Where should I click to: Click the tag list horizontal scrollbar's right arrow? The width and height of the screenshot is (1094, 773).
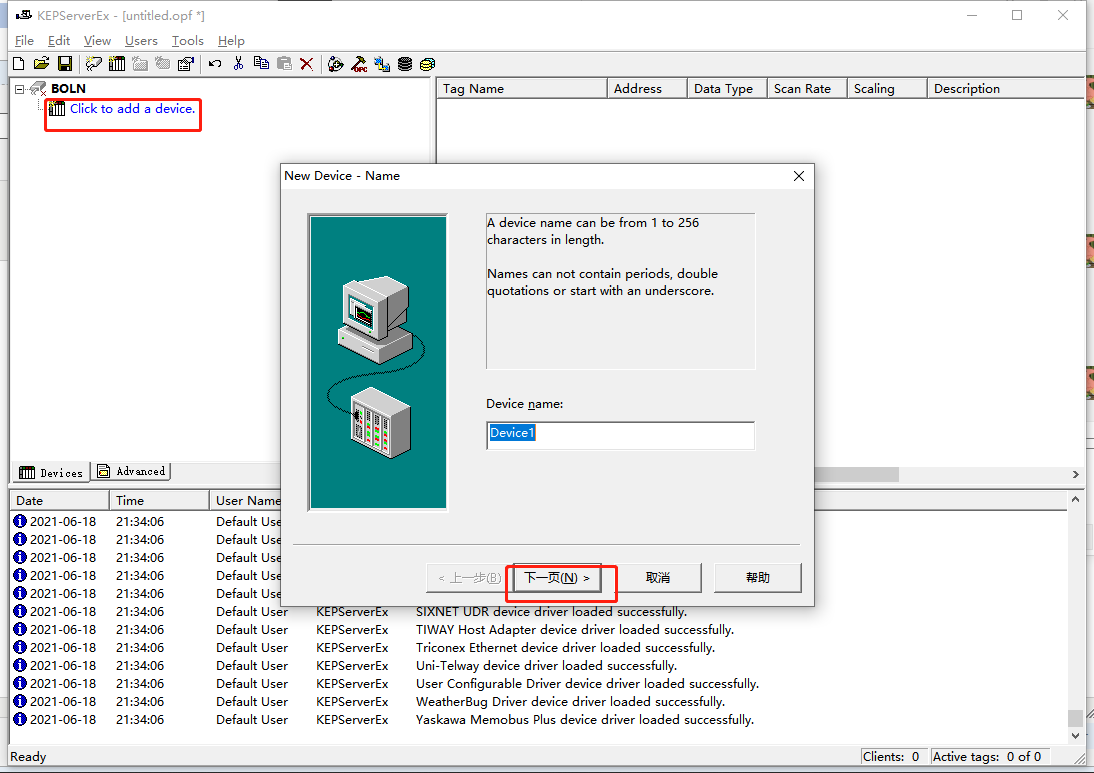(x=1076, y=474)
